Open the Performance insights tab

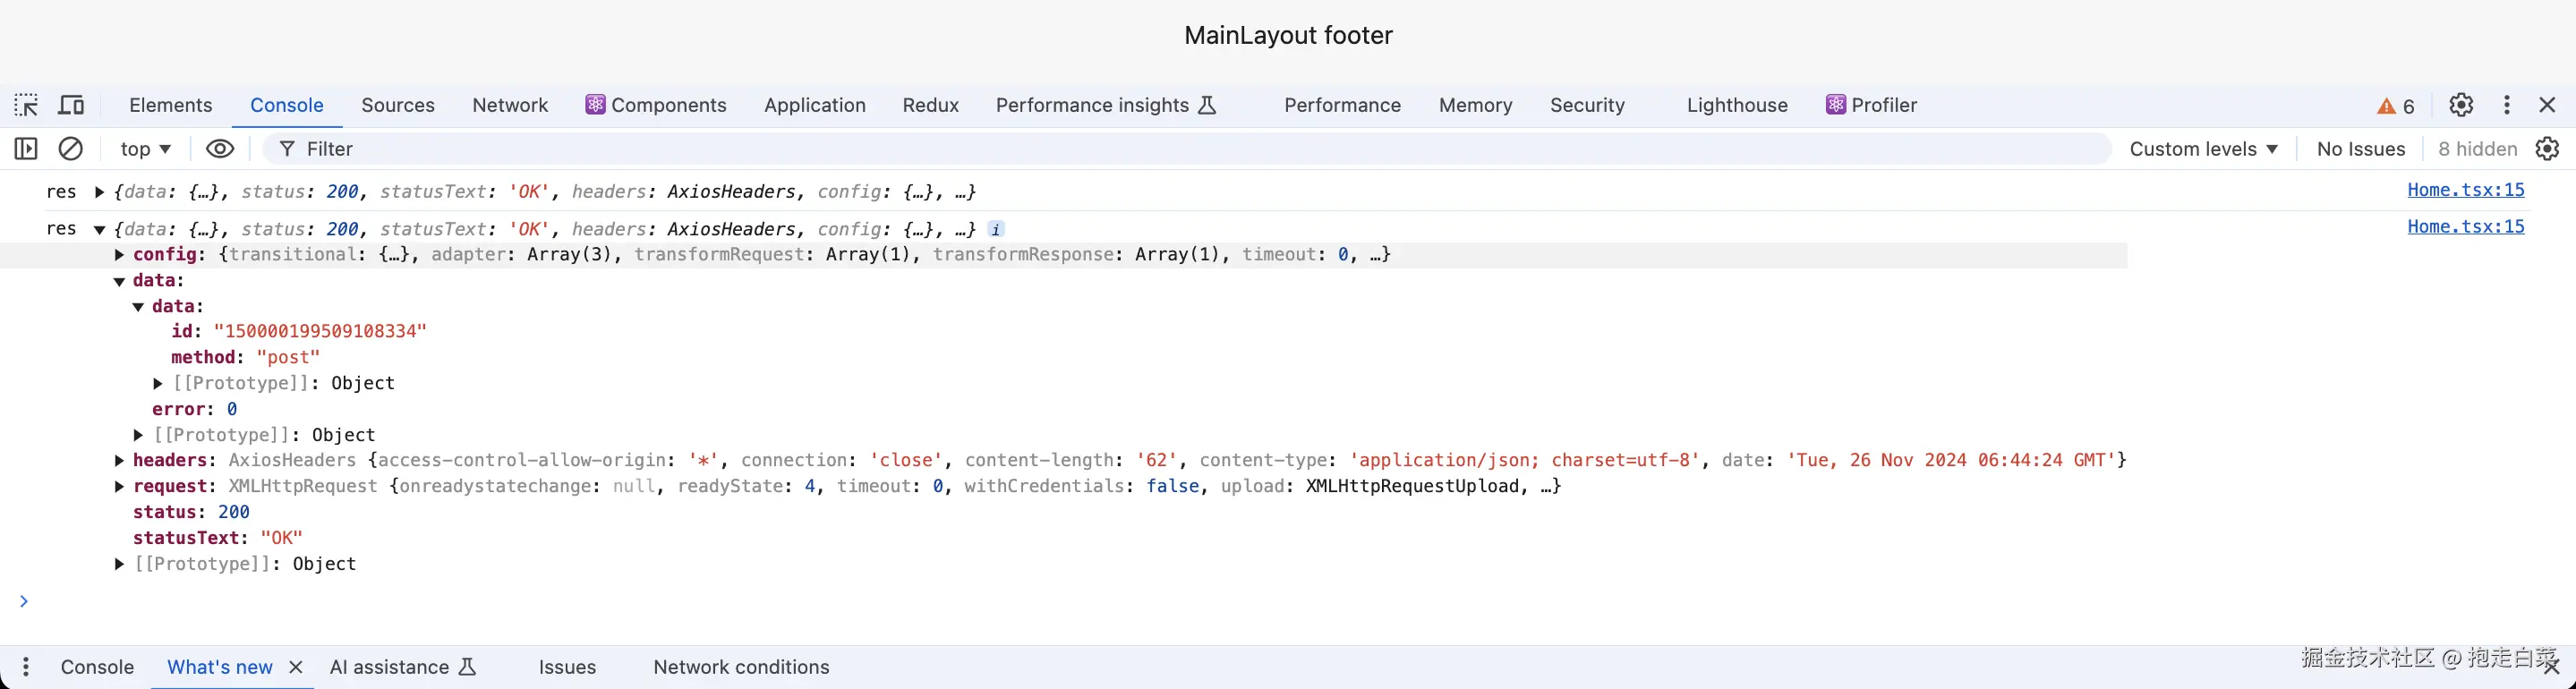[x=1106, y=105]
